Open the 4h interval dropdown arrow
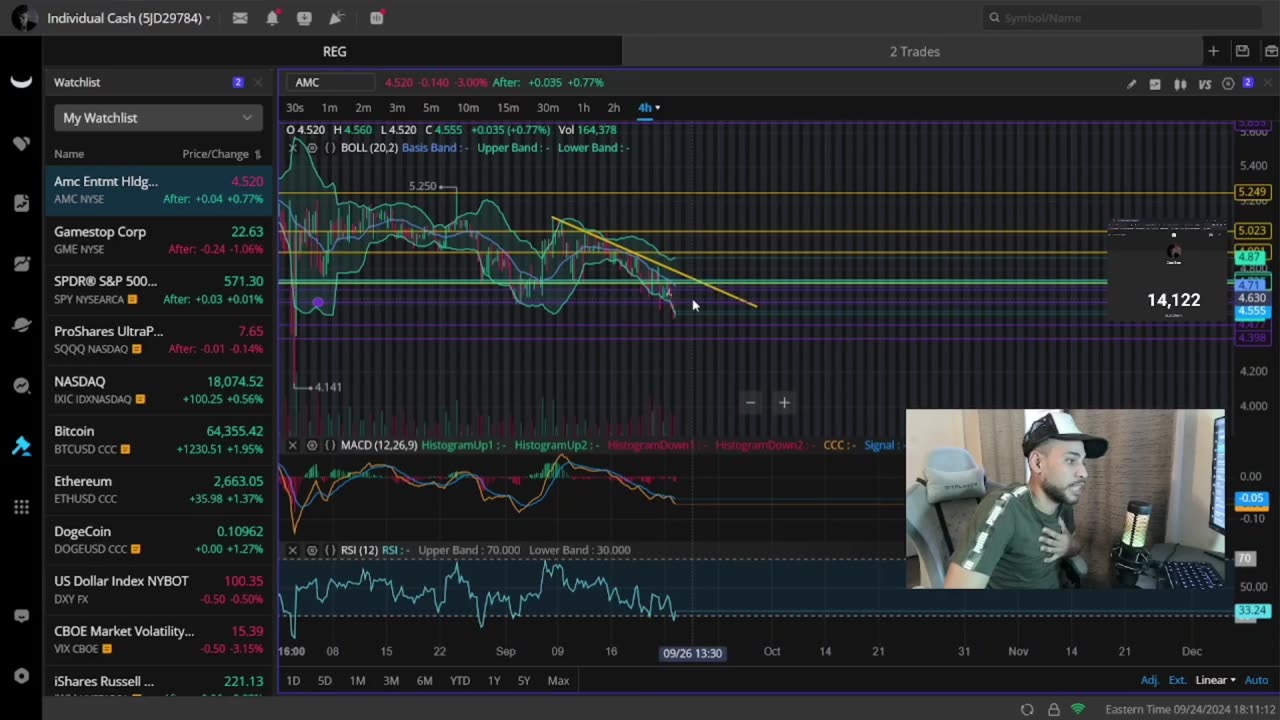 (x=657, y=108)
